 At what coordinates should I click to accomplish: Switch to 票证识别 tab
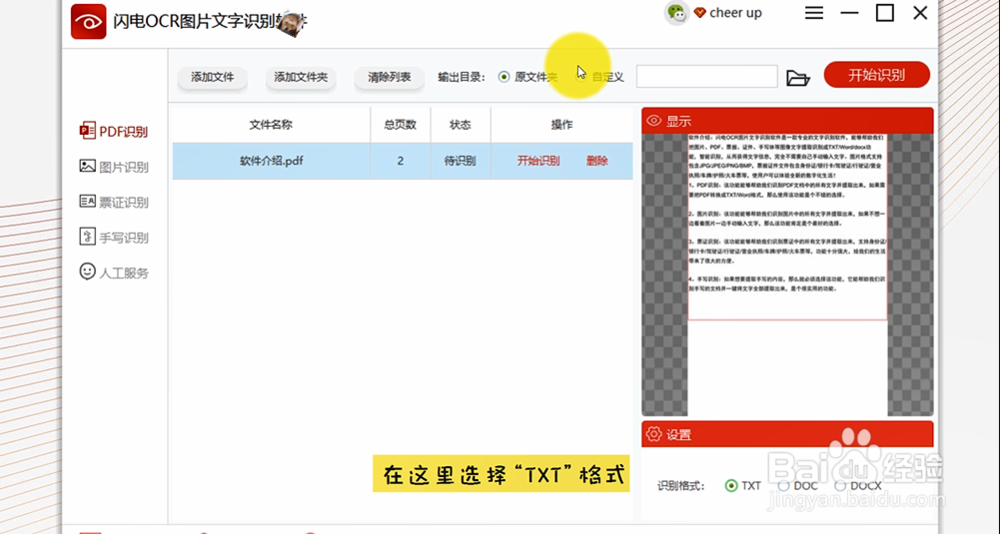click(114, 202)
